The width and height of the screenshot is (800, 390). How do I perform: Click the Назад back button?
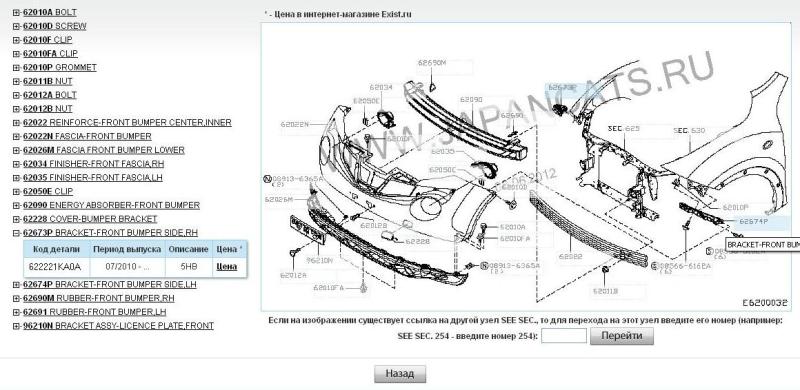(x=399, y=374)
